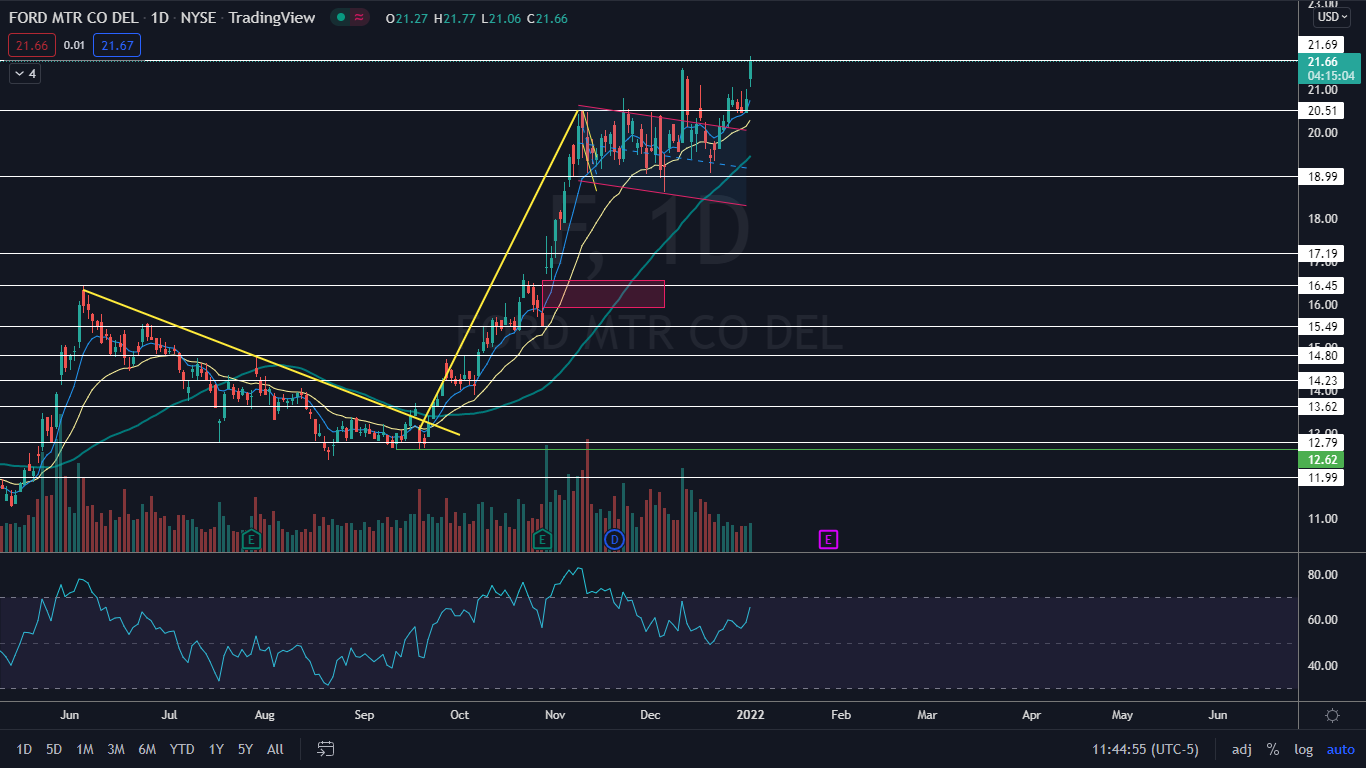This screenshot has width=1366, height=768.
Task: Click the 13.62 horizontal level label
Action: pyautogui.click(x=1324, y=407)
